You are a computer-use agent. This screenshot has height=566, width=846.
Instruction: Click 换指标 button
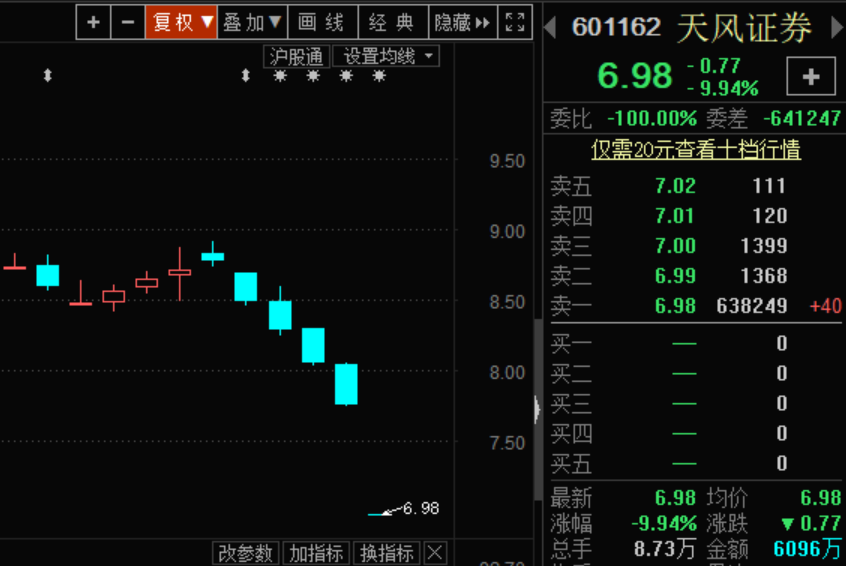387,553
